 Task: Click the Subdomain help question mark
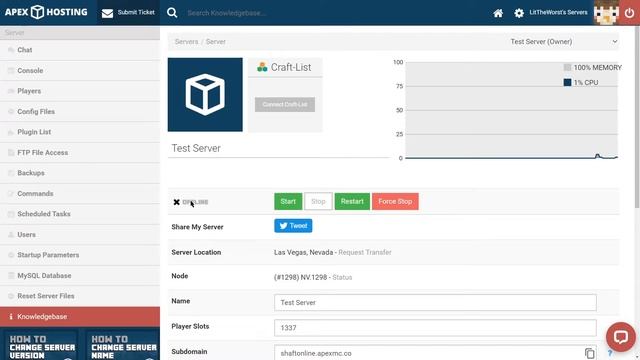click(610, 353)
